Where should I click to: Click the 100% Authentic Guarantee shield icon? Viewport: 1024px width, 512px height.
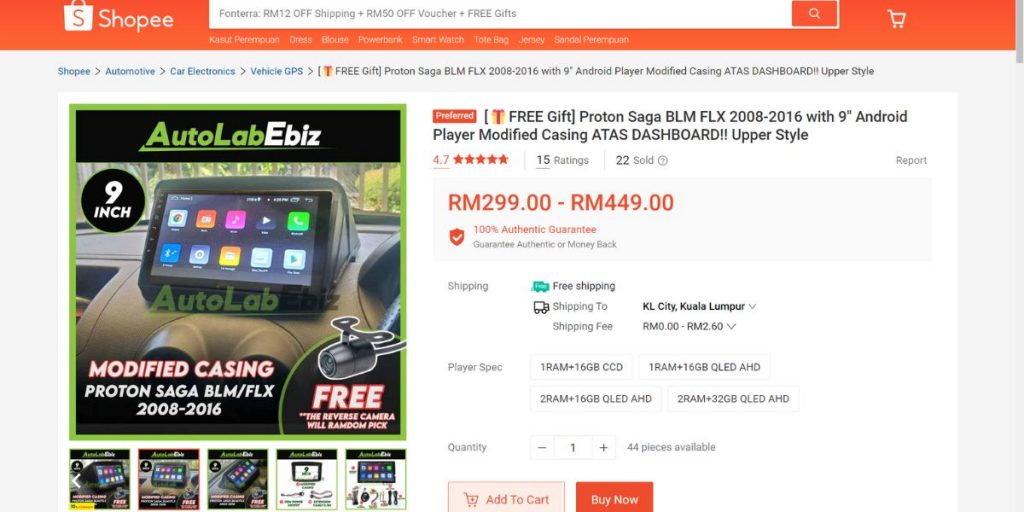coord(456,237)
